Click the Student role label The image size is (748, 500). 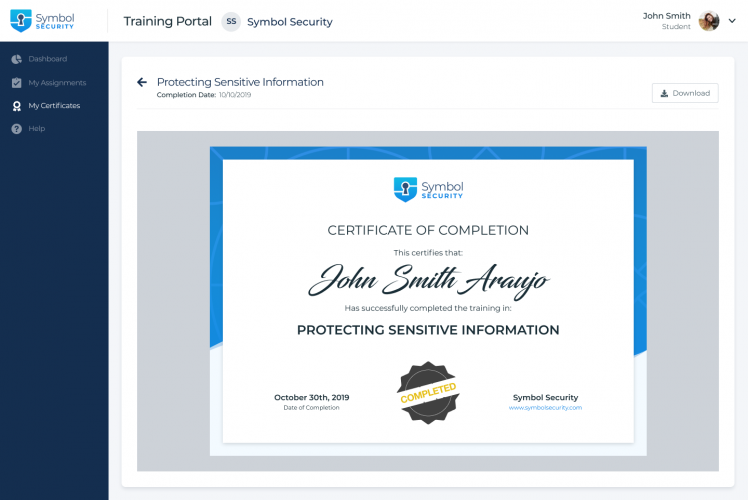tap(676, 27)
